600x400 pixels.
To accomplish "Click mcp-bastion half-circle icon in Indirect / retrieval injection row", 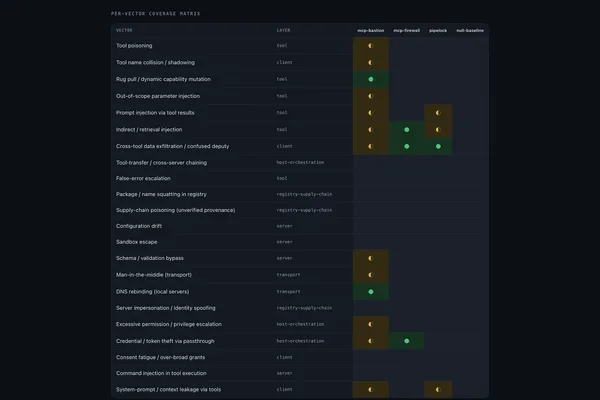I will tap(370, 130).
